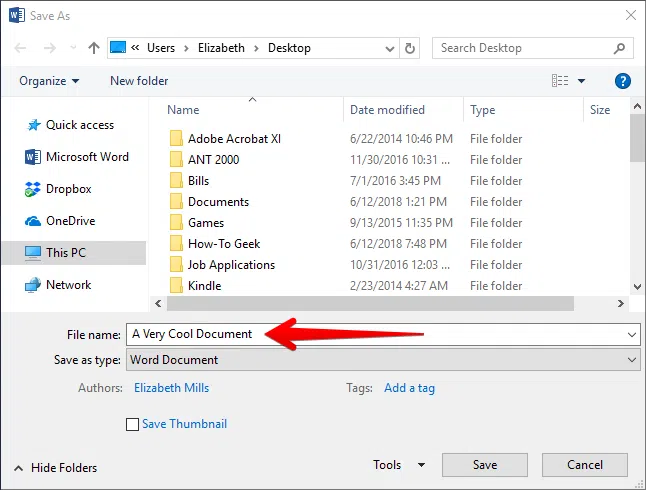
Task: Expand the Save as type dropdown
Action: [631, 360]
